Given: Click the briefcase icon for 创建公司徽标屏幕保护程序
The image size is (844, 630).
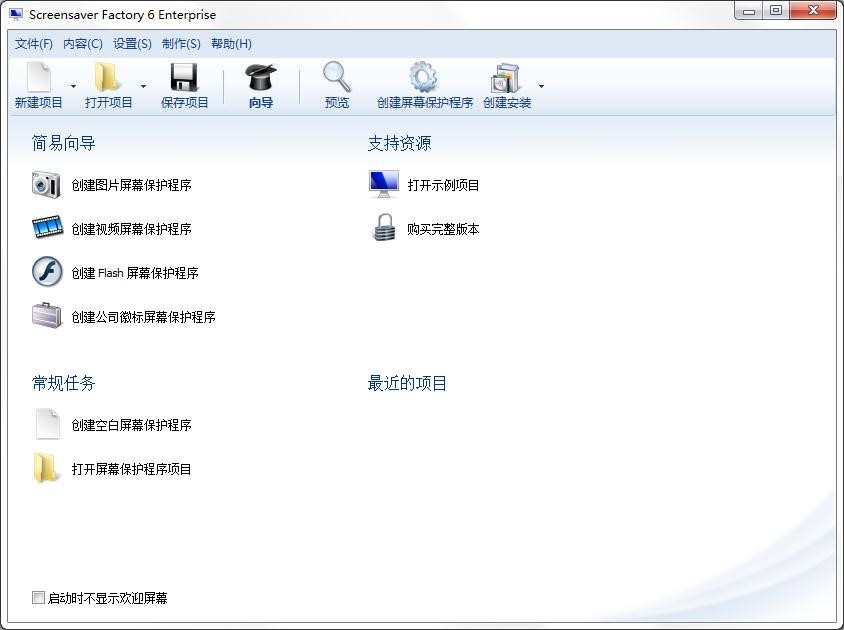Looking at the screenshot, I should click(x=46, y=316).
